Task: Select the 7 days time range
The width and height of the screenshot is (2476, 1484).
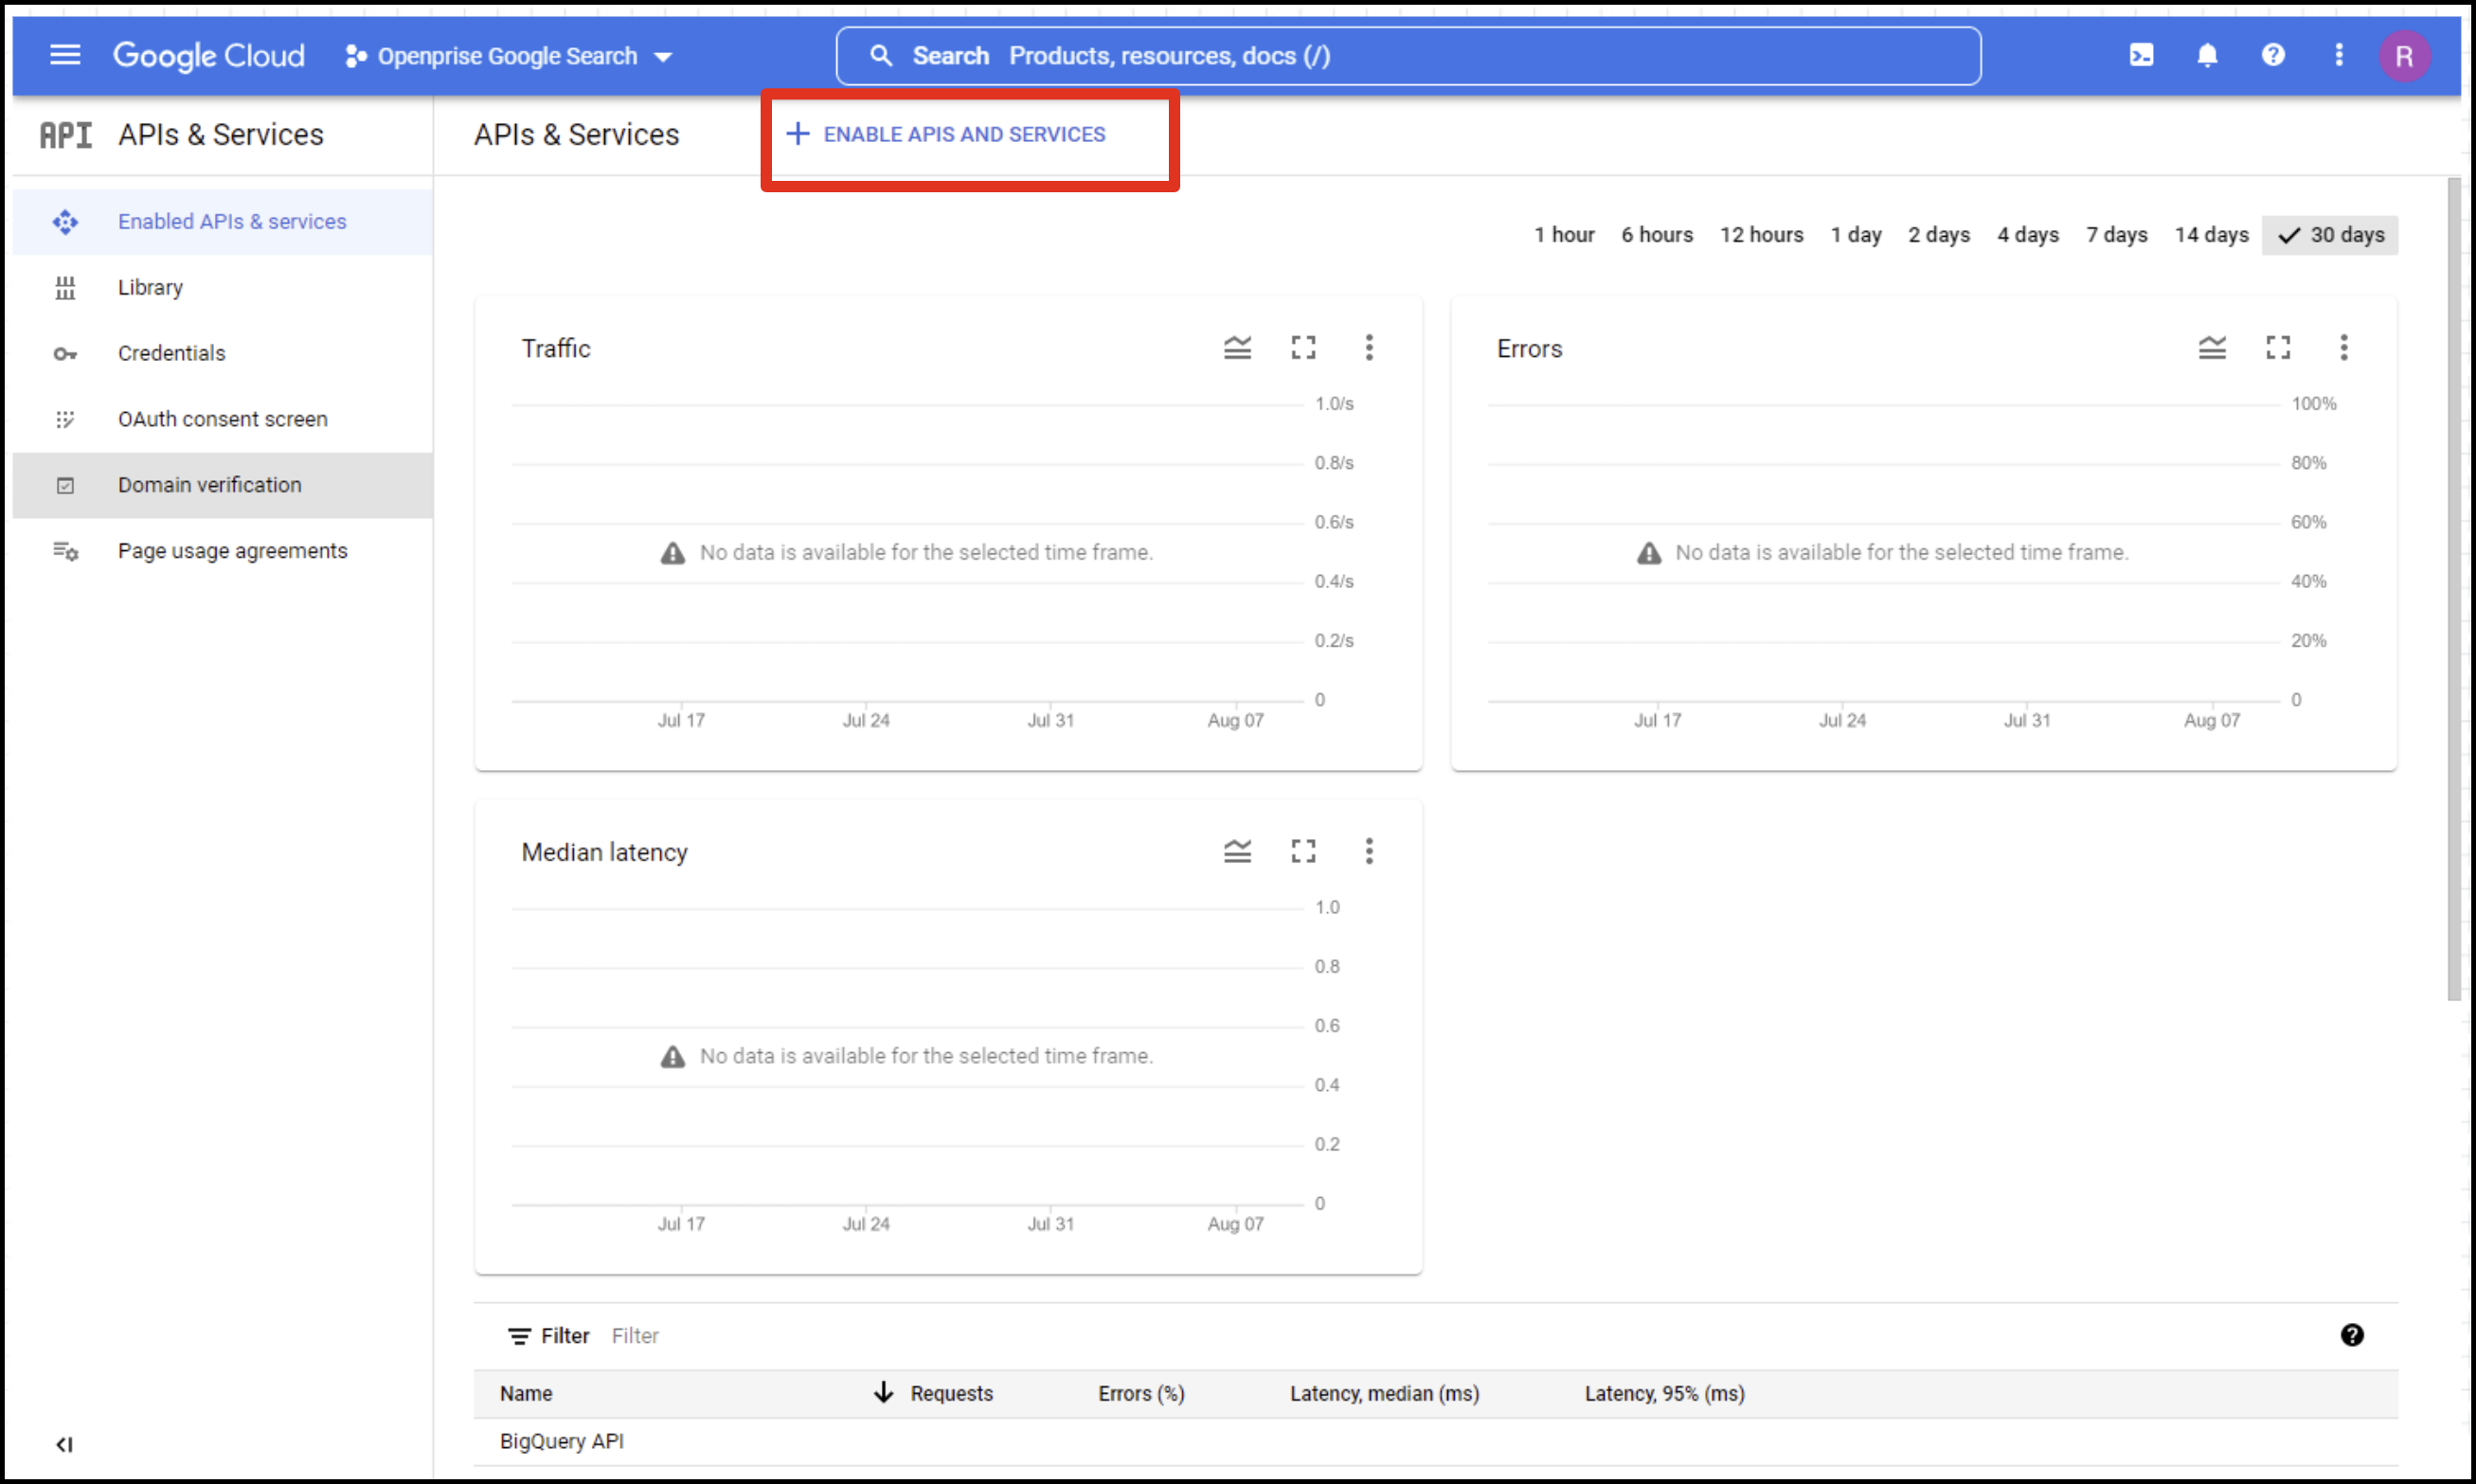Action: pyautogui.click(x=2117, y=235)
